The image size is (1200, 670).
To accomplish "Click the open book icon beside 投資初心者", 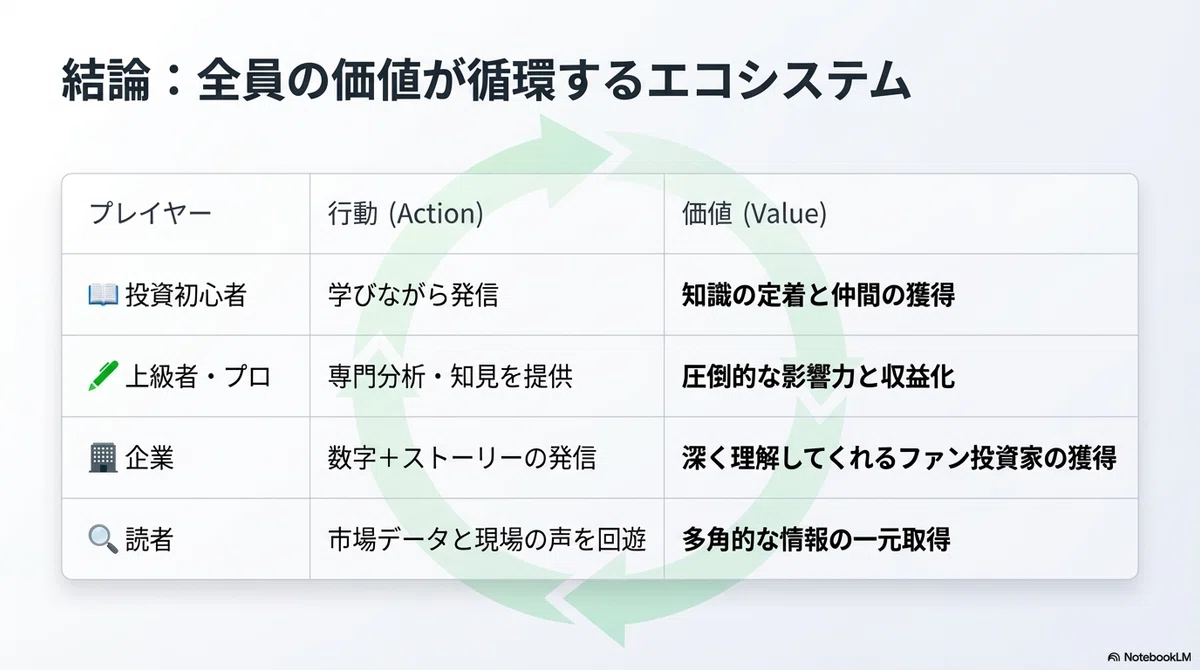I will coord(103,295).
